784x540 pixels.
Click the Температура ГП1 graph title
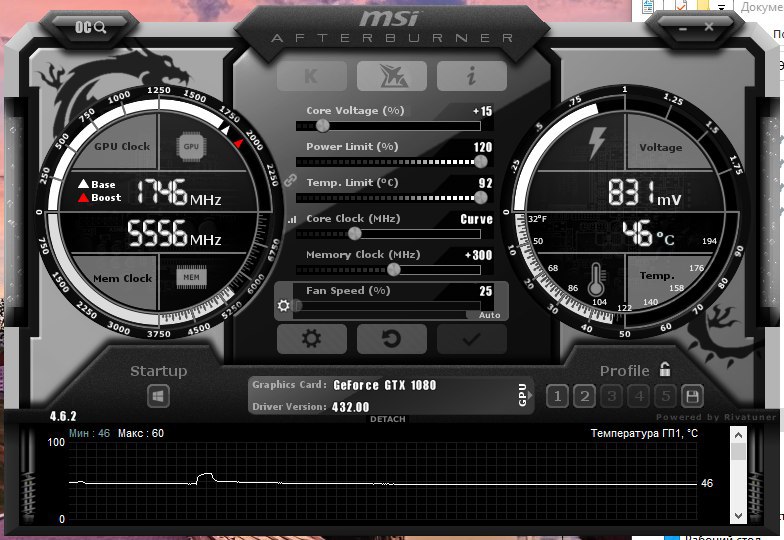pos(644,433)
